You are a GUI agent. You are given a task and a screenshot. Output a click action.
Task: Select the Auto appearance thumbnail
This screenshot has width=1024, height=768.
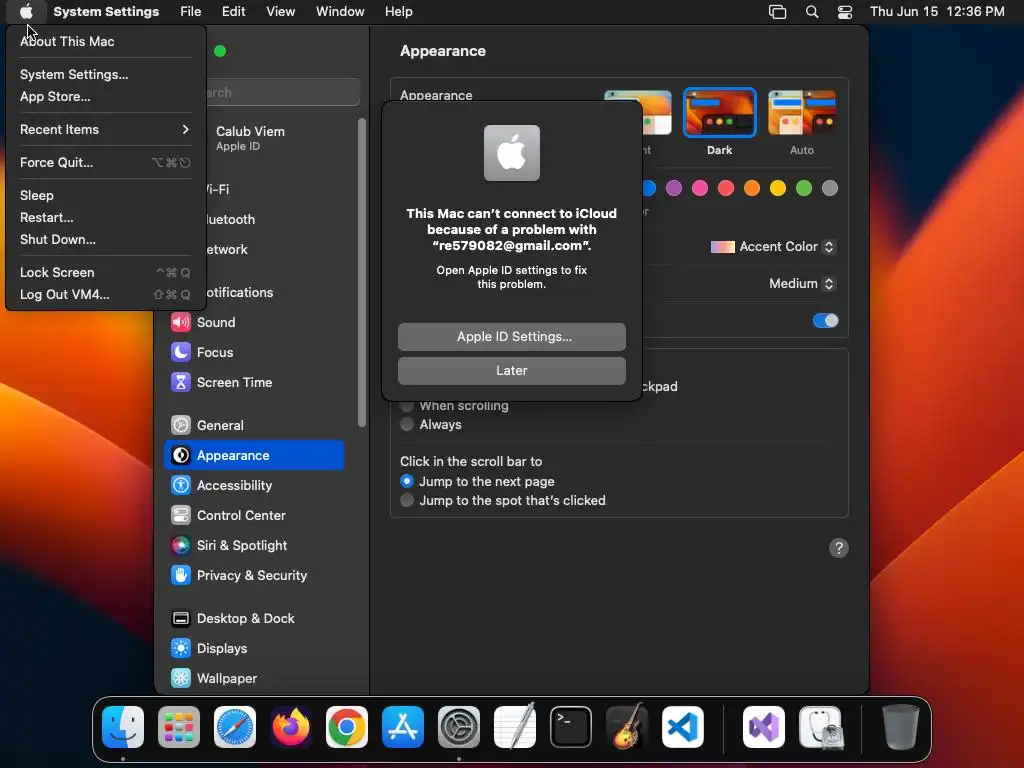(x=802, y=113)
